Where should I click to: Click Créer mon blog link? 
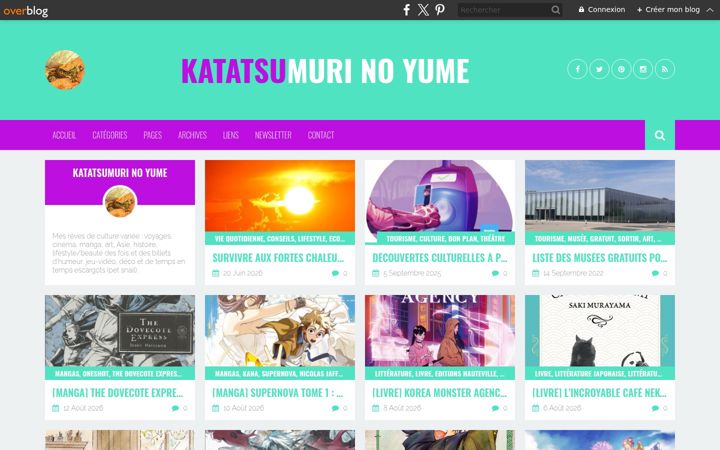[668, 10]
